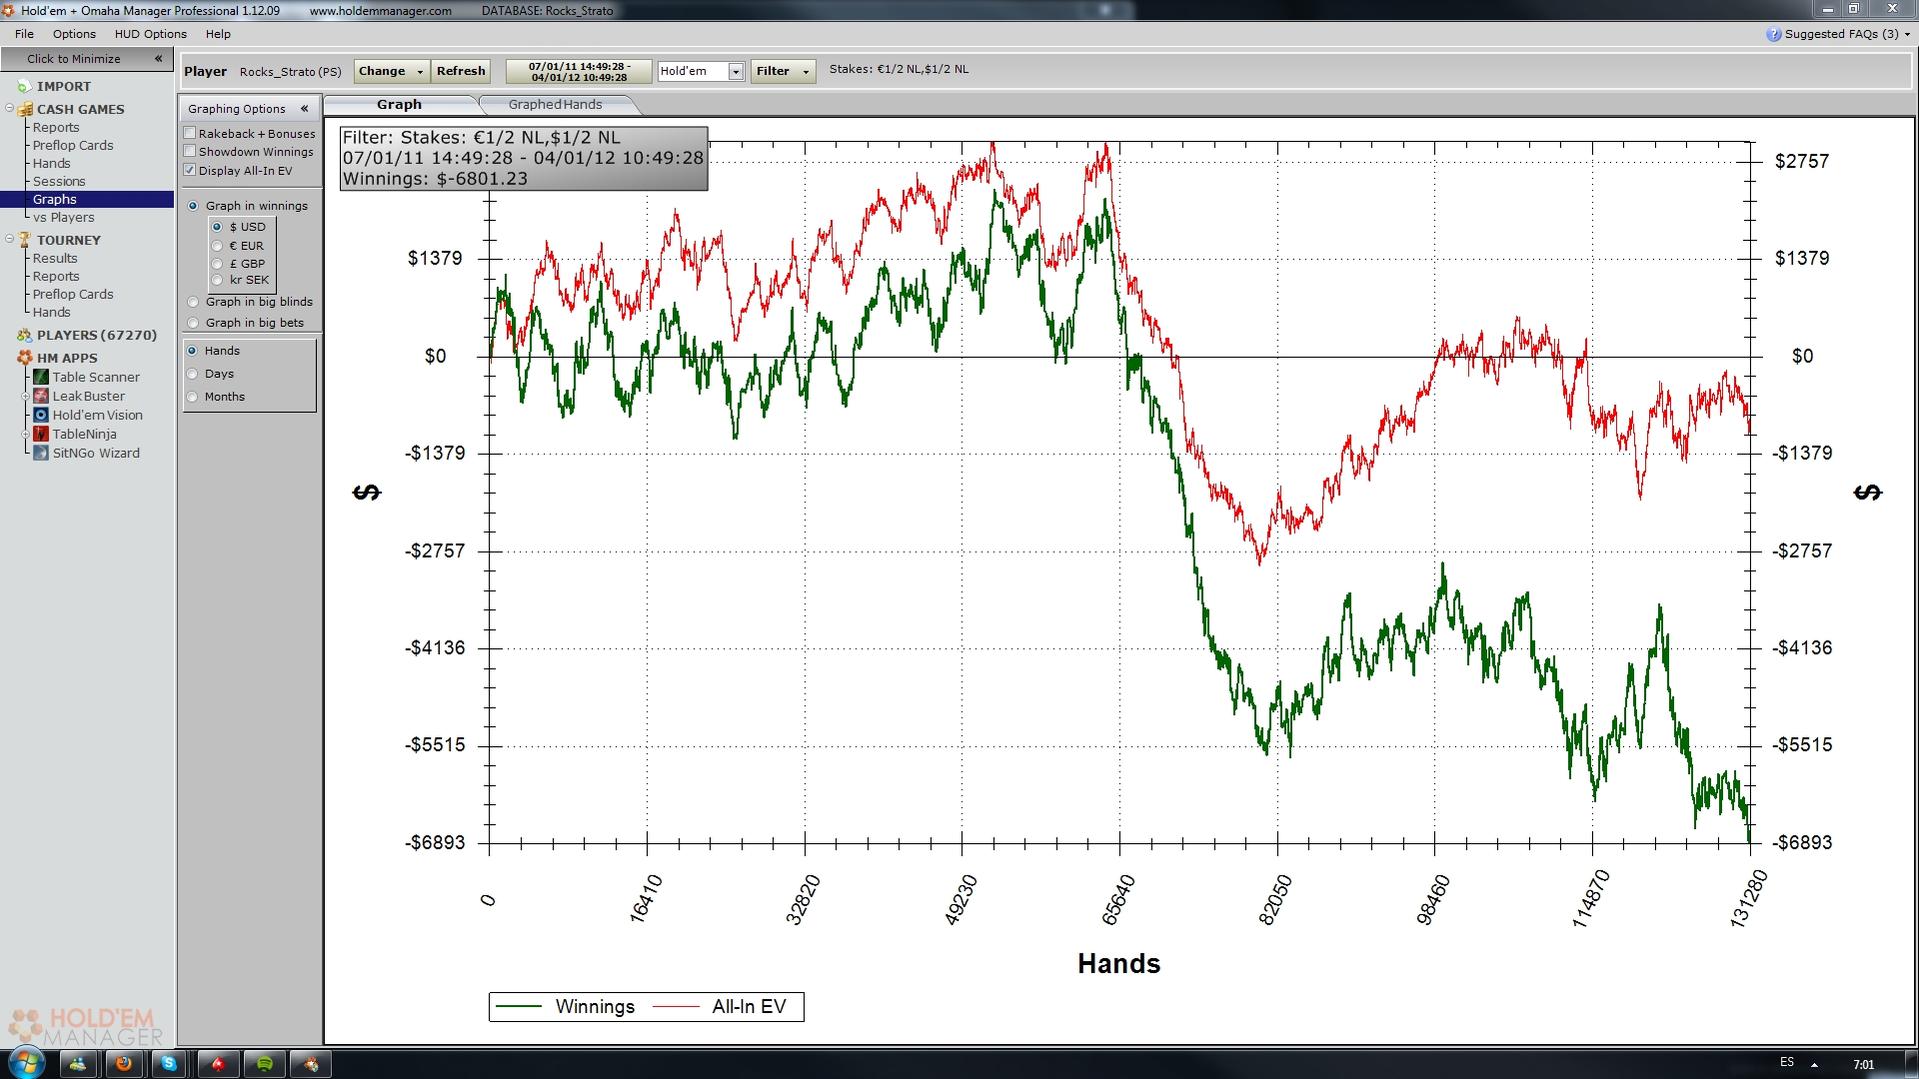
Task: Enable Rakeback + Bonuses checkbox
Action: [x=190, y=134]
